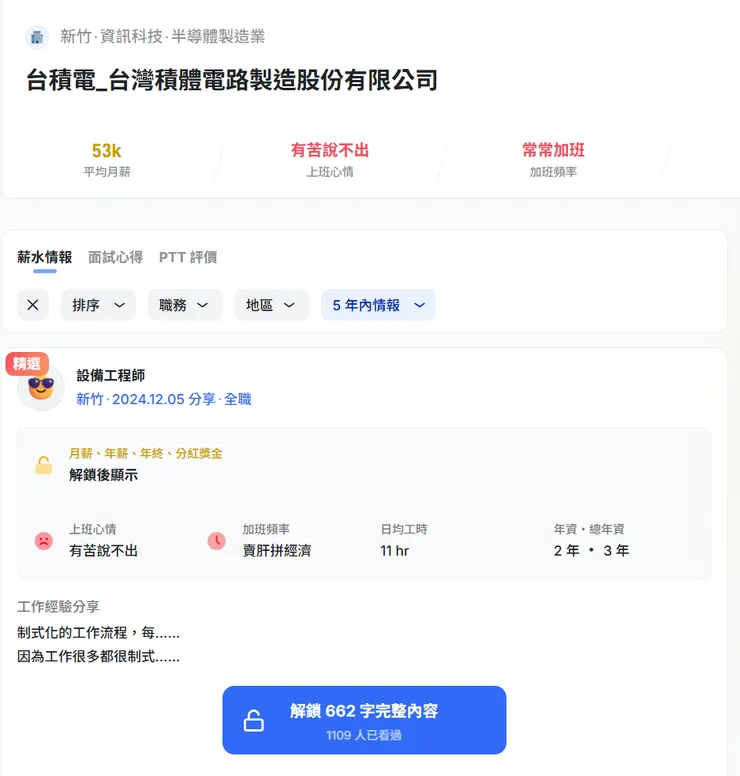This screenshot has height=776, width=740.
Task: Expand the 職務 job filter dropdown
Action: [x=185, y=305]
